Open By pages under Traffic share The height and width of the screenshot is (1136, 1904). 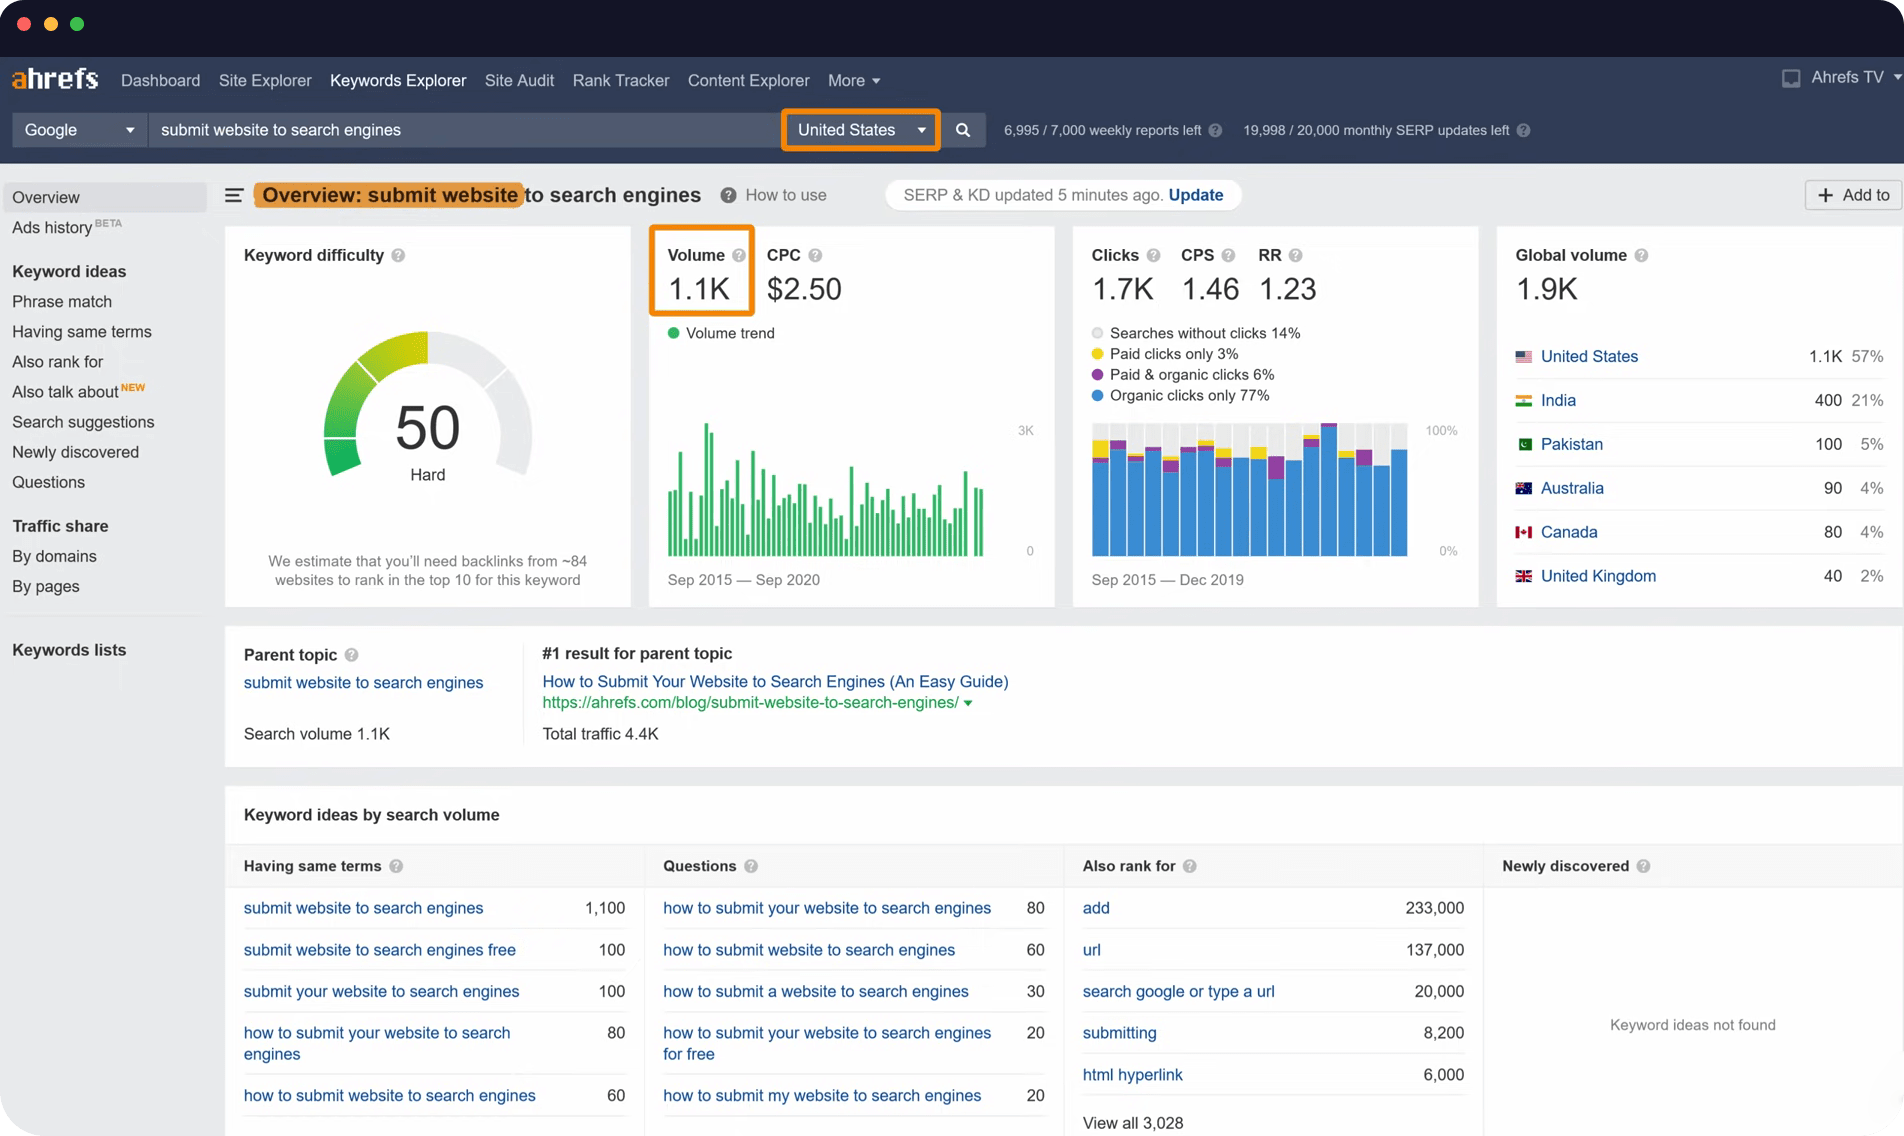click(x=46, y=586)
